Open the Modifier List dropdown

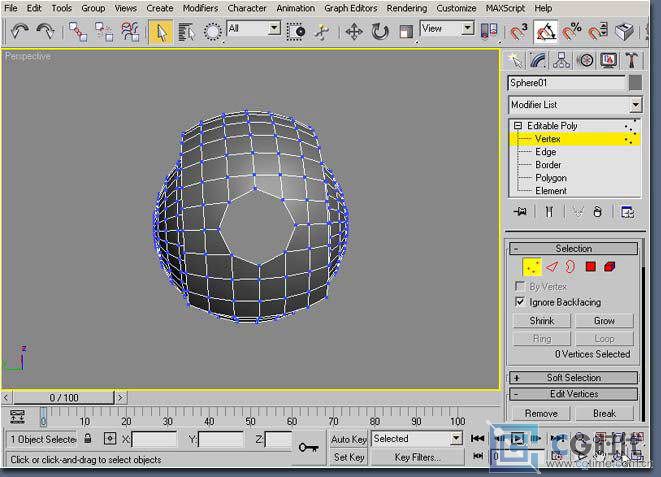click(x=635, y=105)
